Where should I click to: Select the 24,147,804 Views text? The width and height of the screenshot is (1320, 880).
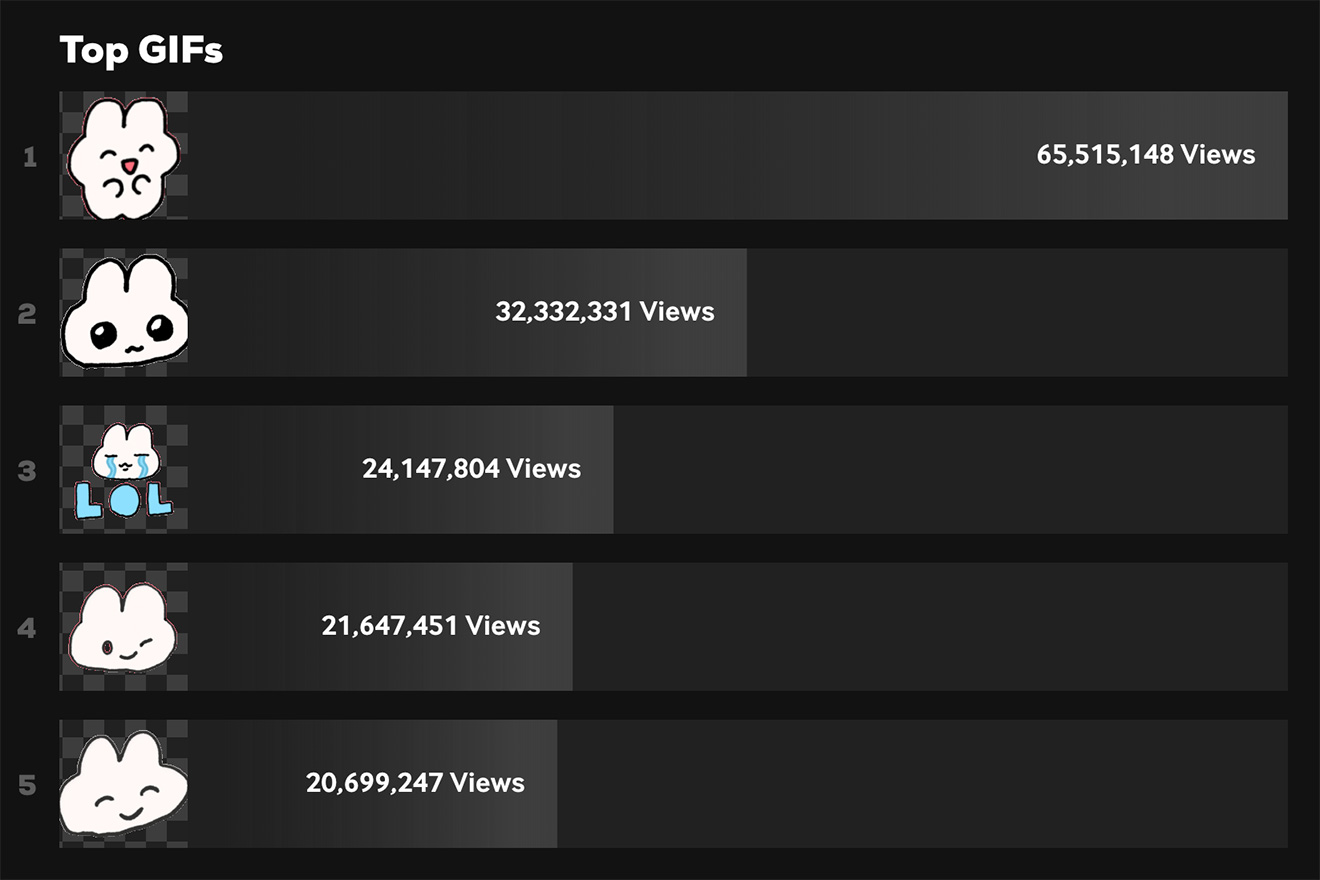point(471,469)
